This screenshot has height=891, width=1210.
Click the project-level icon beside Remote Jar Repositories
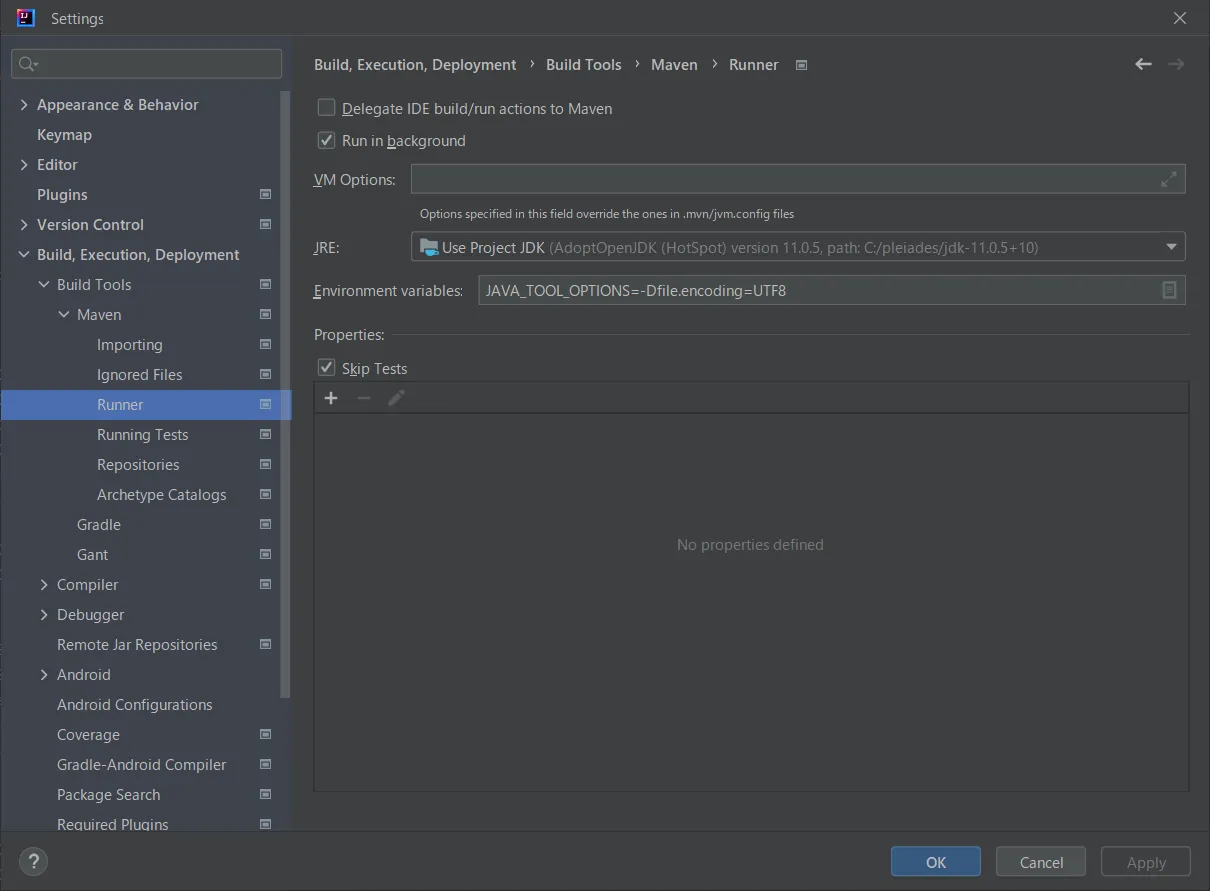[x=265, y=644]
